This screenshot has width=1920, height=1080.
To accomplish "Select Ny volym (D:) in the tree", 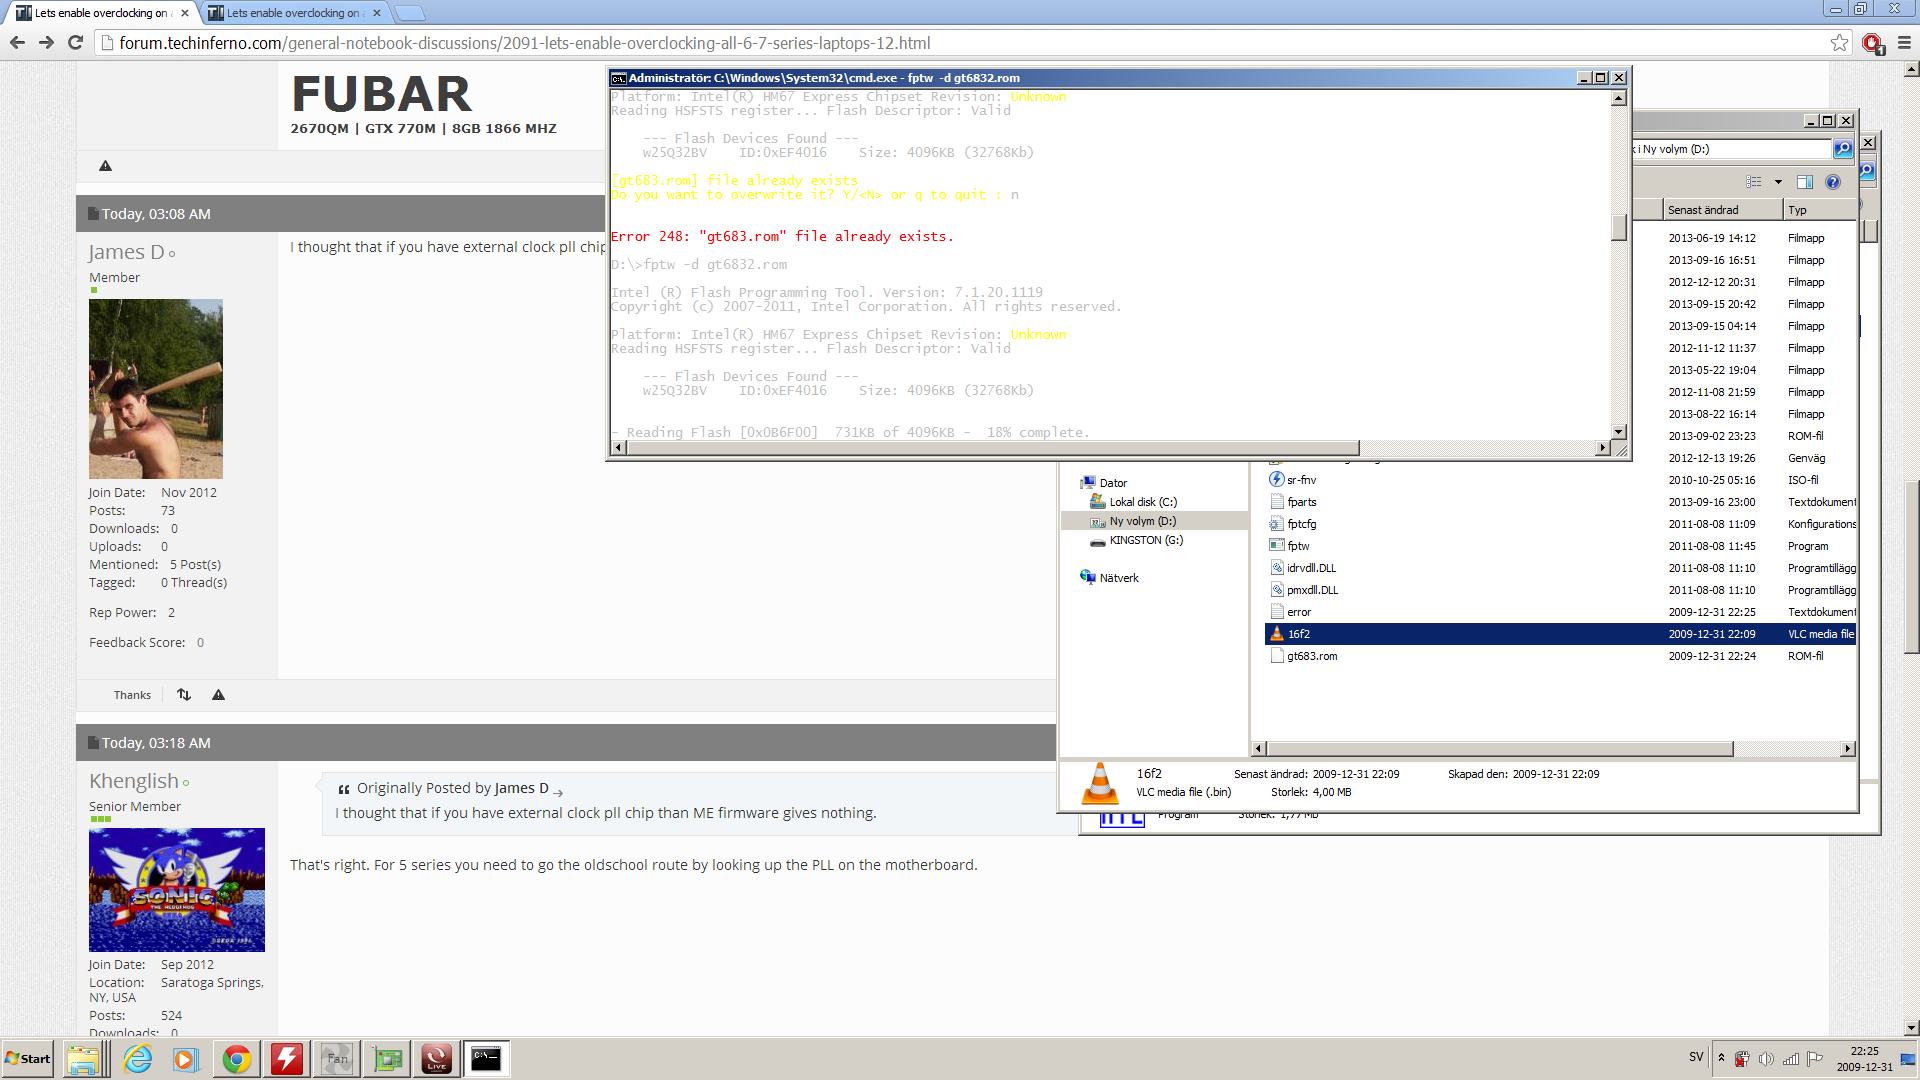I will click(x=1134, y=521).
